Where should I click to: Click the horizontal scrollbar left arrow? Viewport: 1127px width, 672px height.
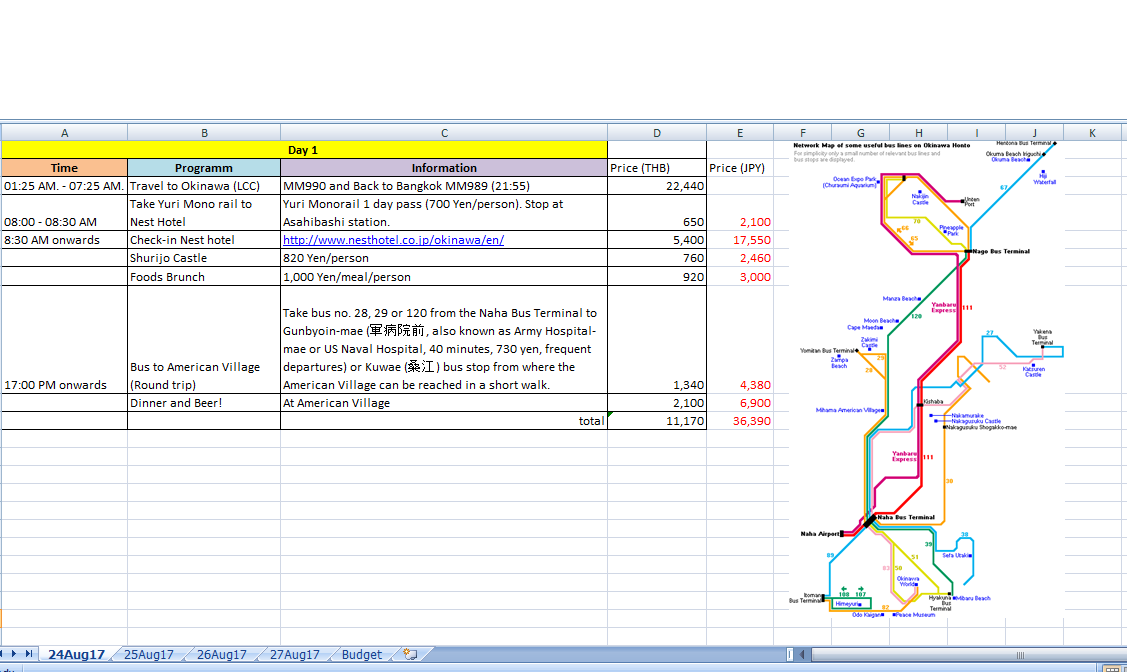(804, 655)
